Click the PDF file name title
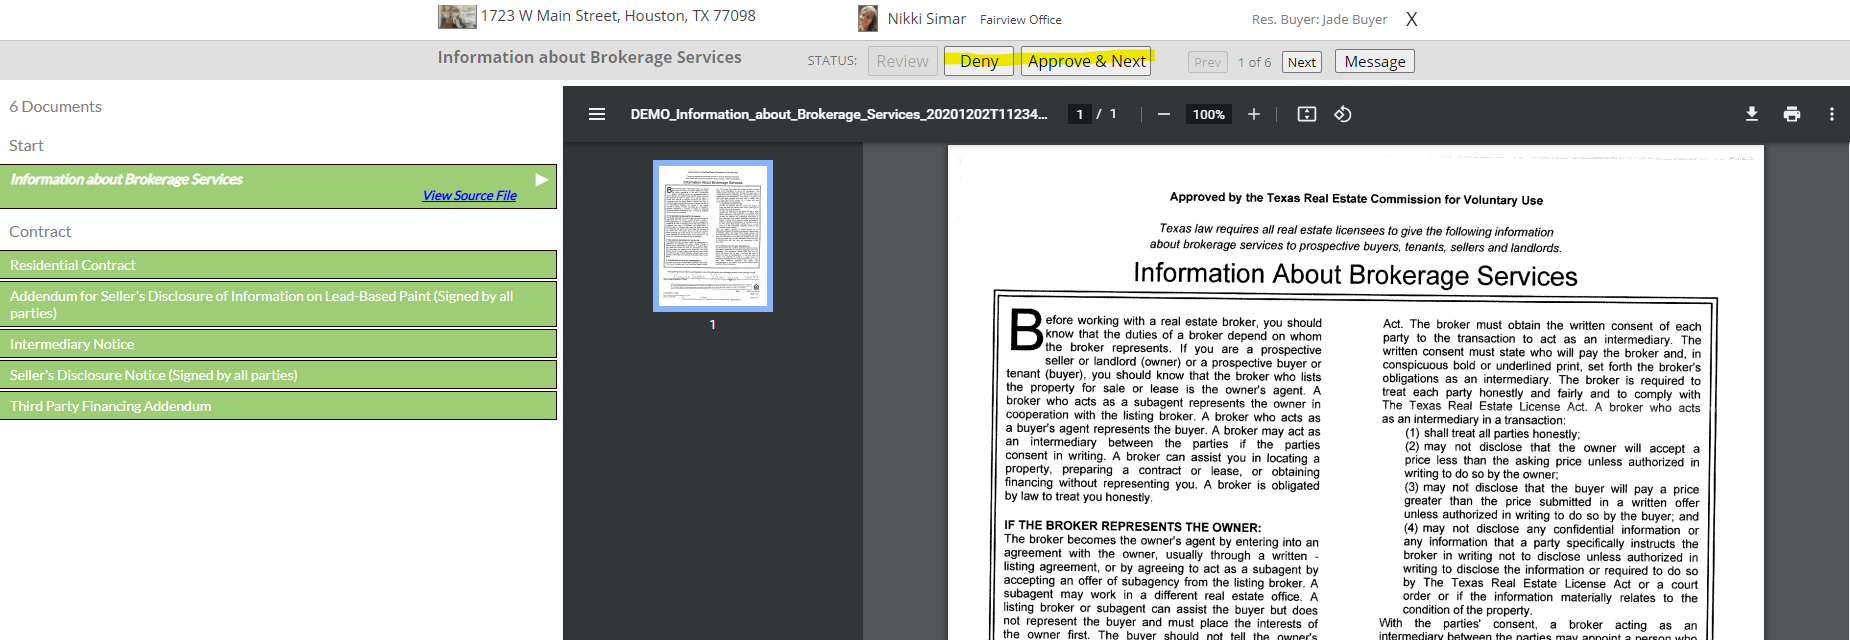The height and width of the screenshot is (640, 1850). tap(839, 114)
